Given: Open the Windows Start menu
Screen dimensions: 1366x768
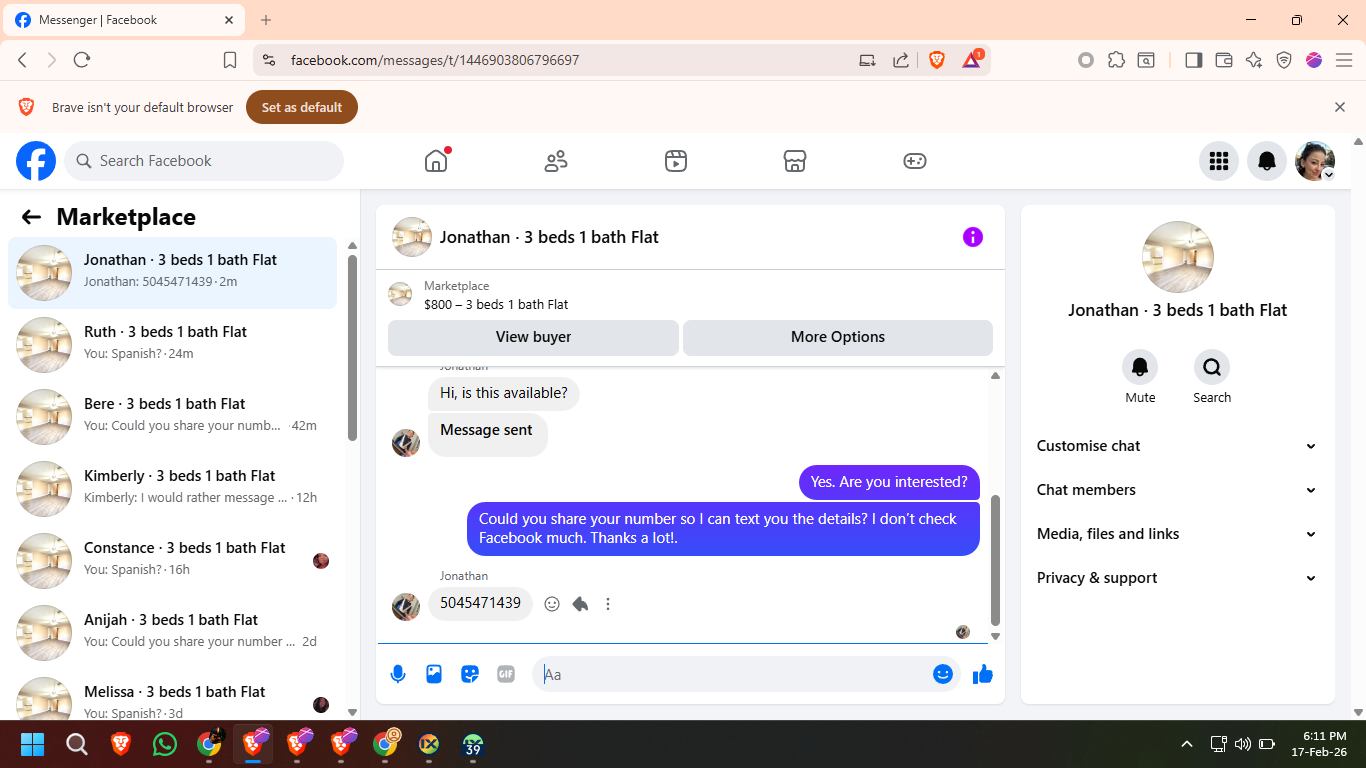Looking at the screenshot, I should (33, 744).
